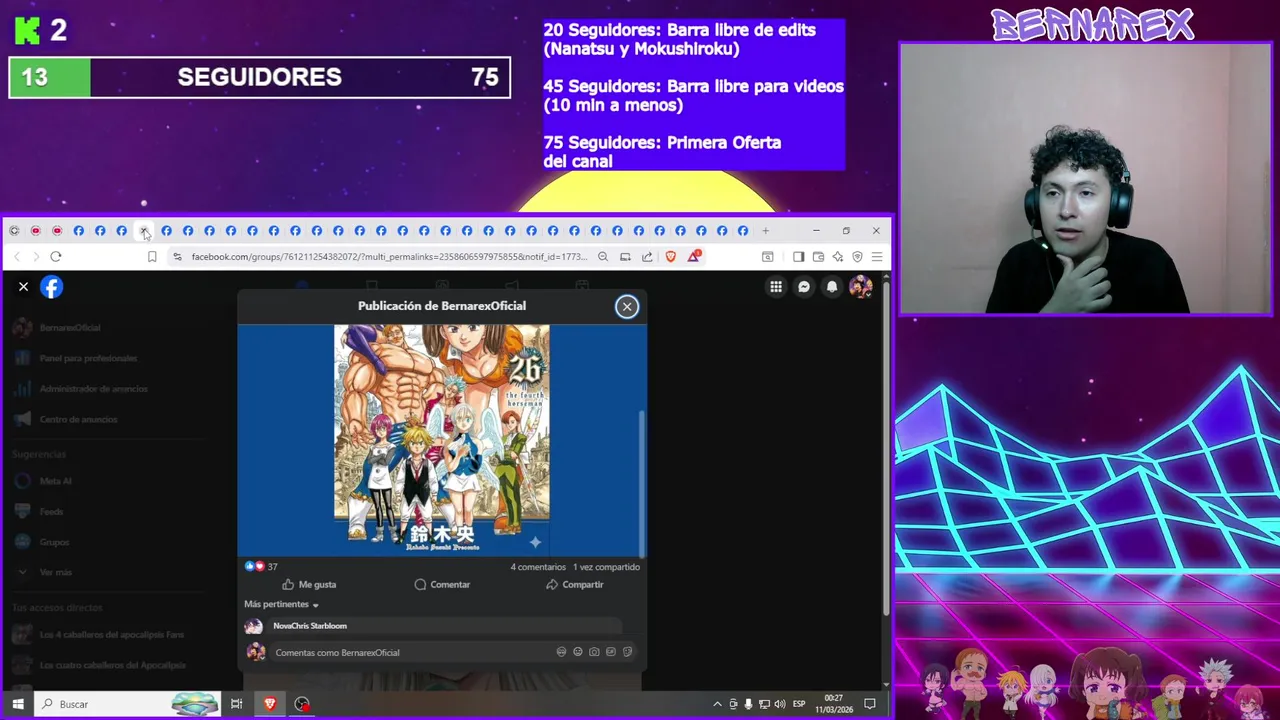Open the Leo AI sparkle icon
Screen dimensions: 1280x720
click(x=838, y=257)
